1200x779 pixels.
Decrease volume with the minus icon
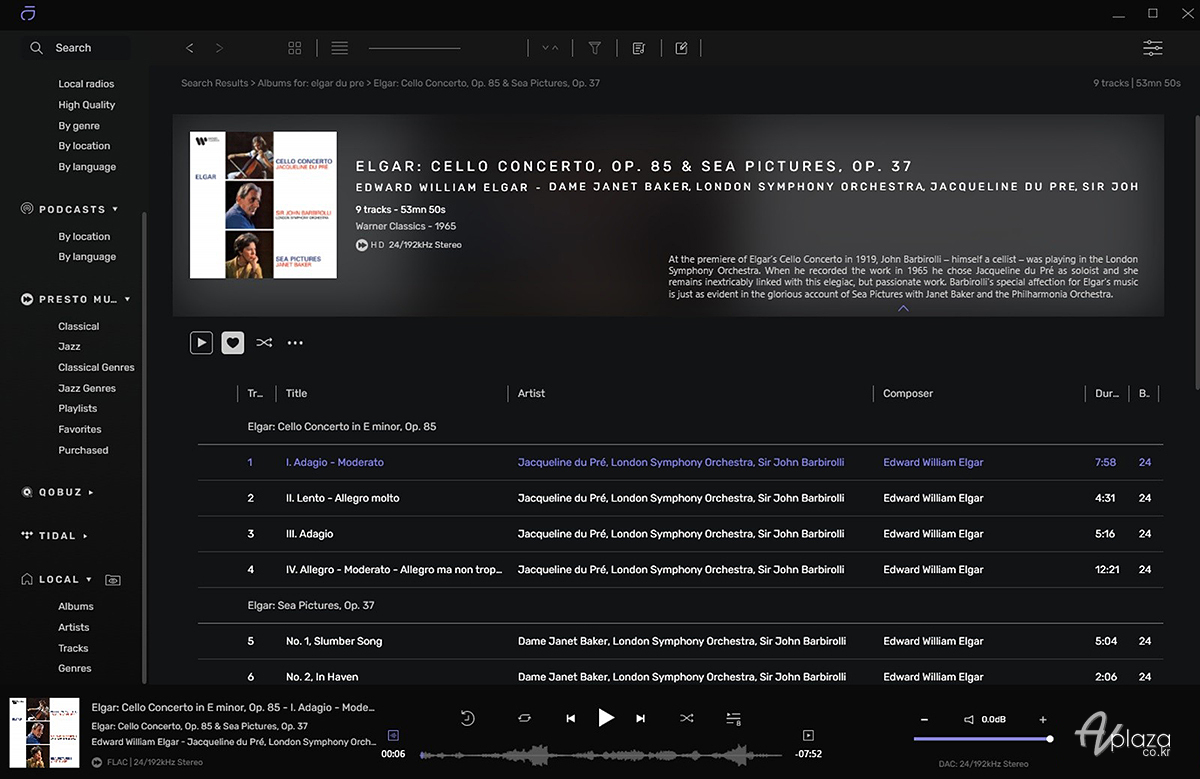pos(924,719)
